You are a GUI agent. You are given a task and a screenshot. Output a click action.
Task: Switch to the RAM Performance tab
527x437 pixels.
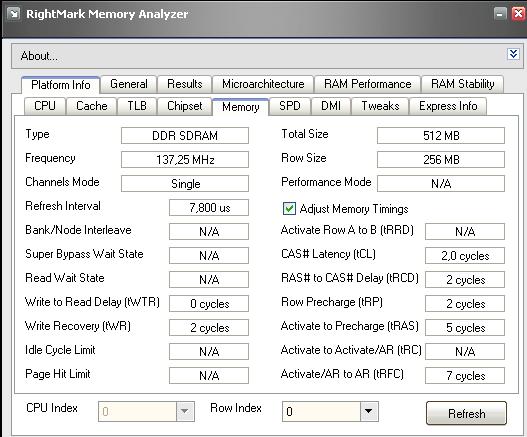[x=367, y=84]
